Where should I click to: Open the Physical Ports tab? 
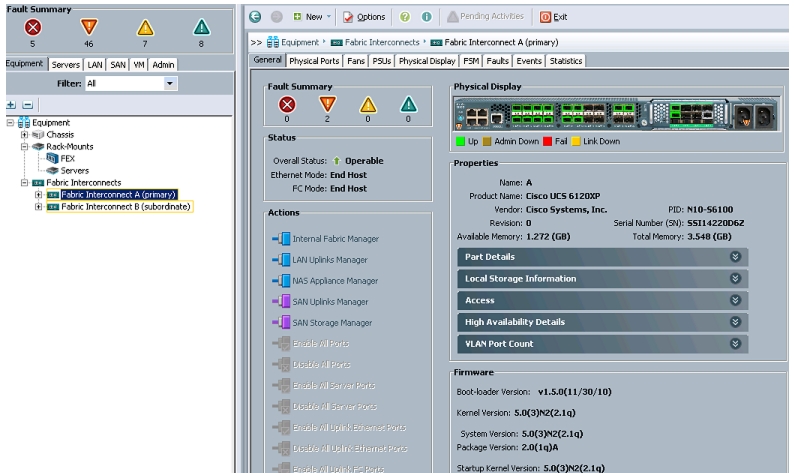(x=314, y=61)
